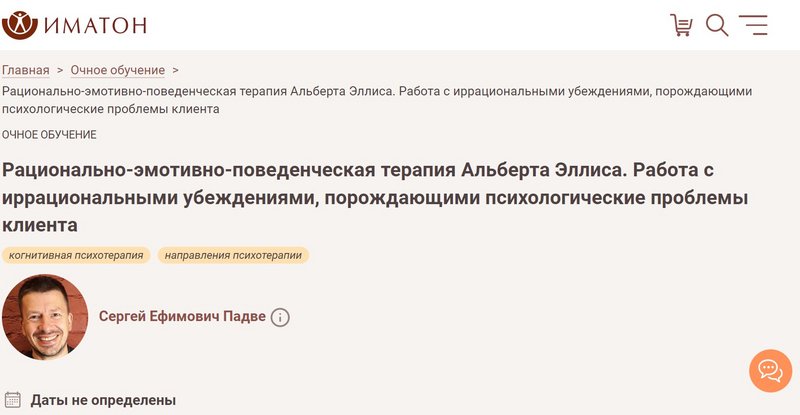Open the Очное обучение breadcrumb link
800x415 pixels.
click(117, 70)
